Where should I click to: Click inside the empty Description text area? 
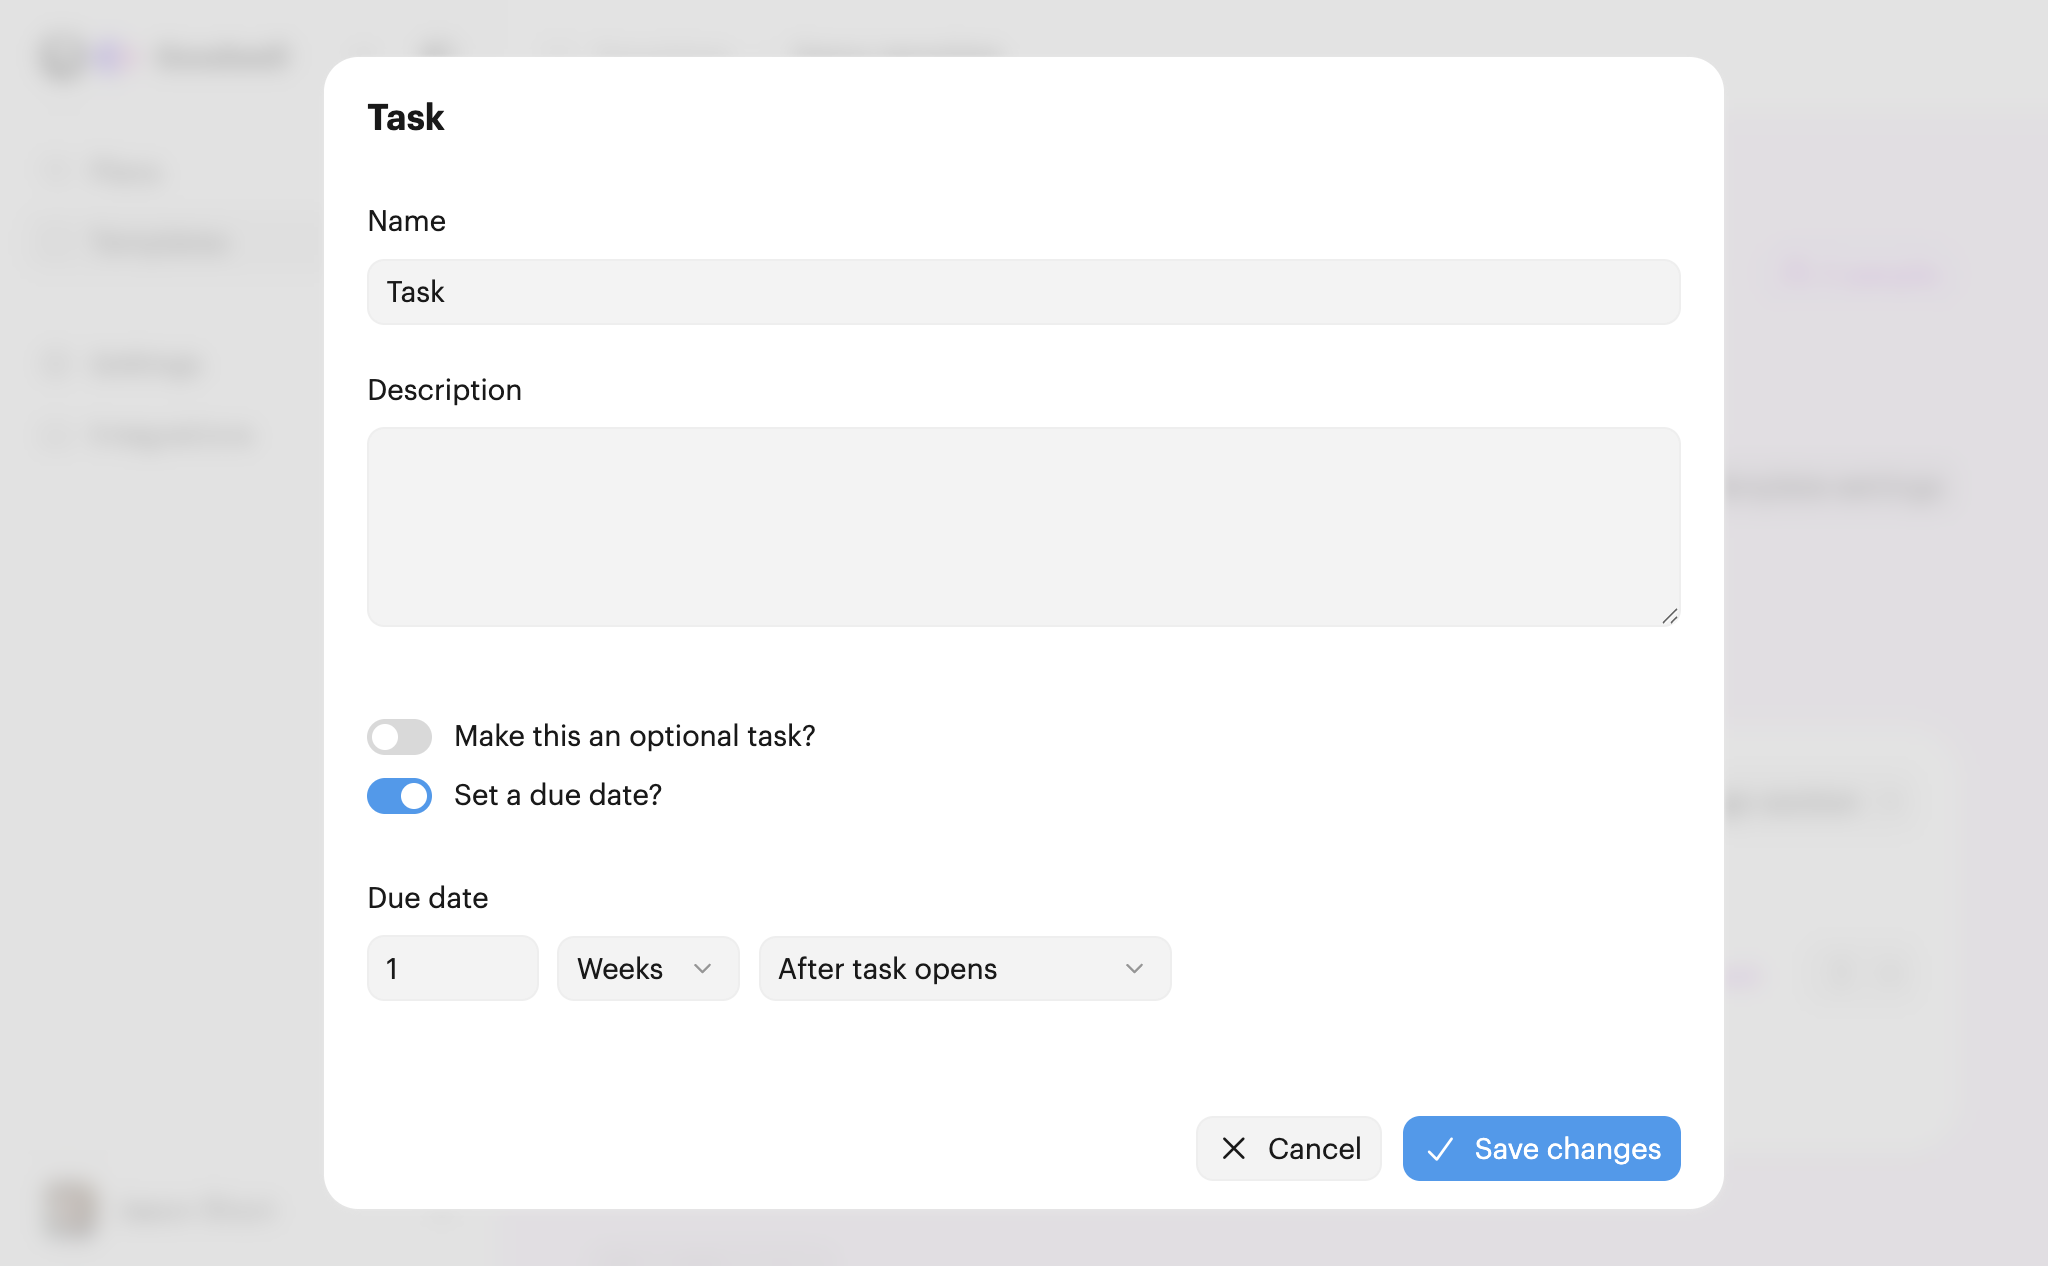[x=1022, y=526]
